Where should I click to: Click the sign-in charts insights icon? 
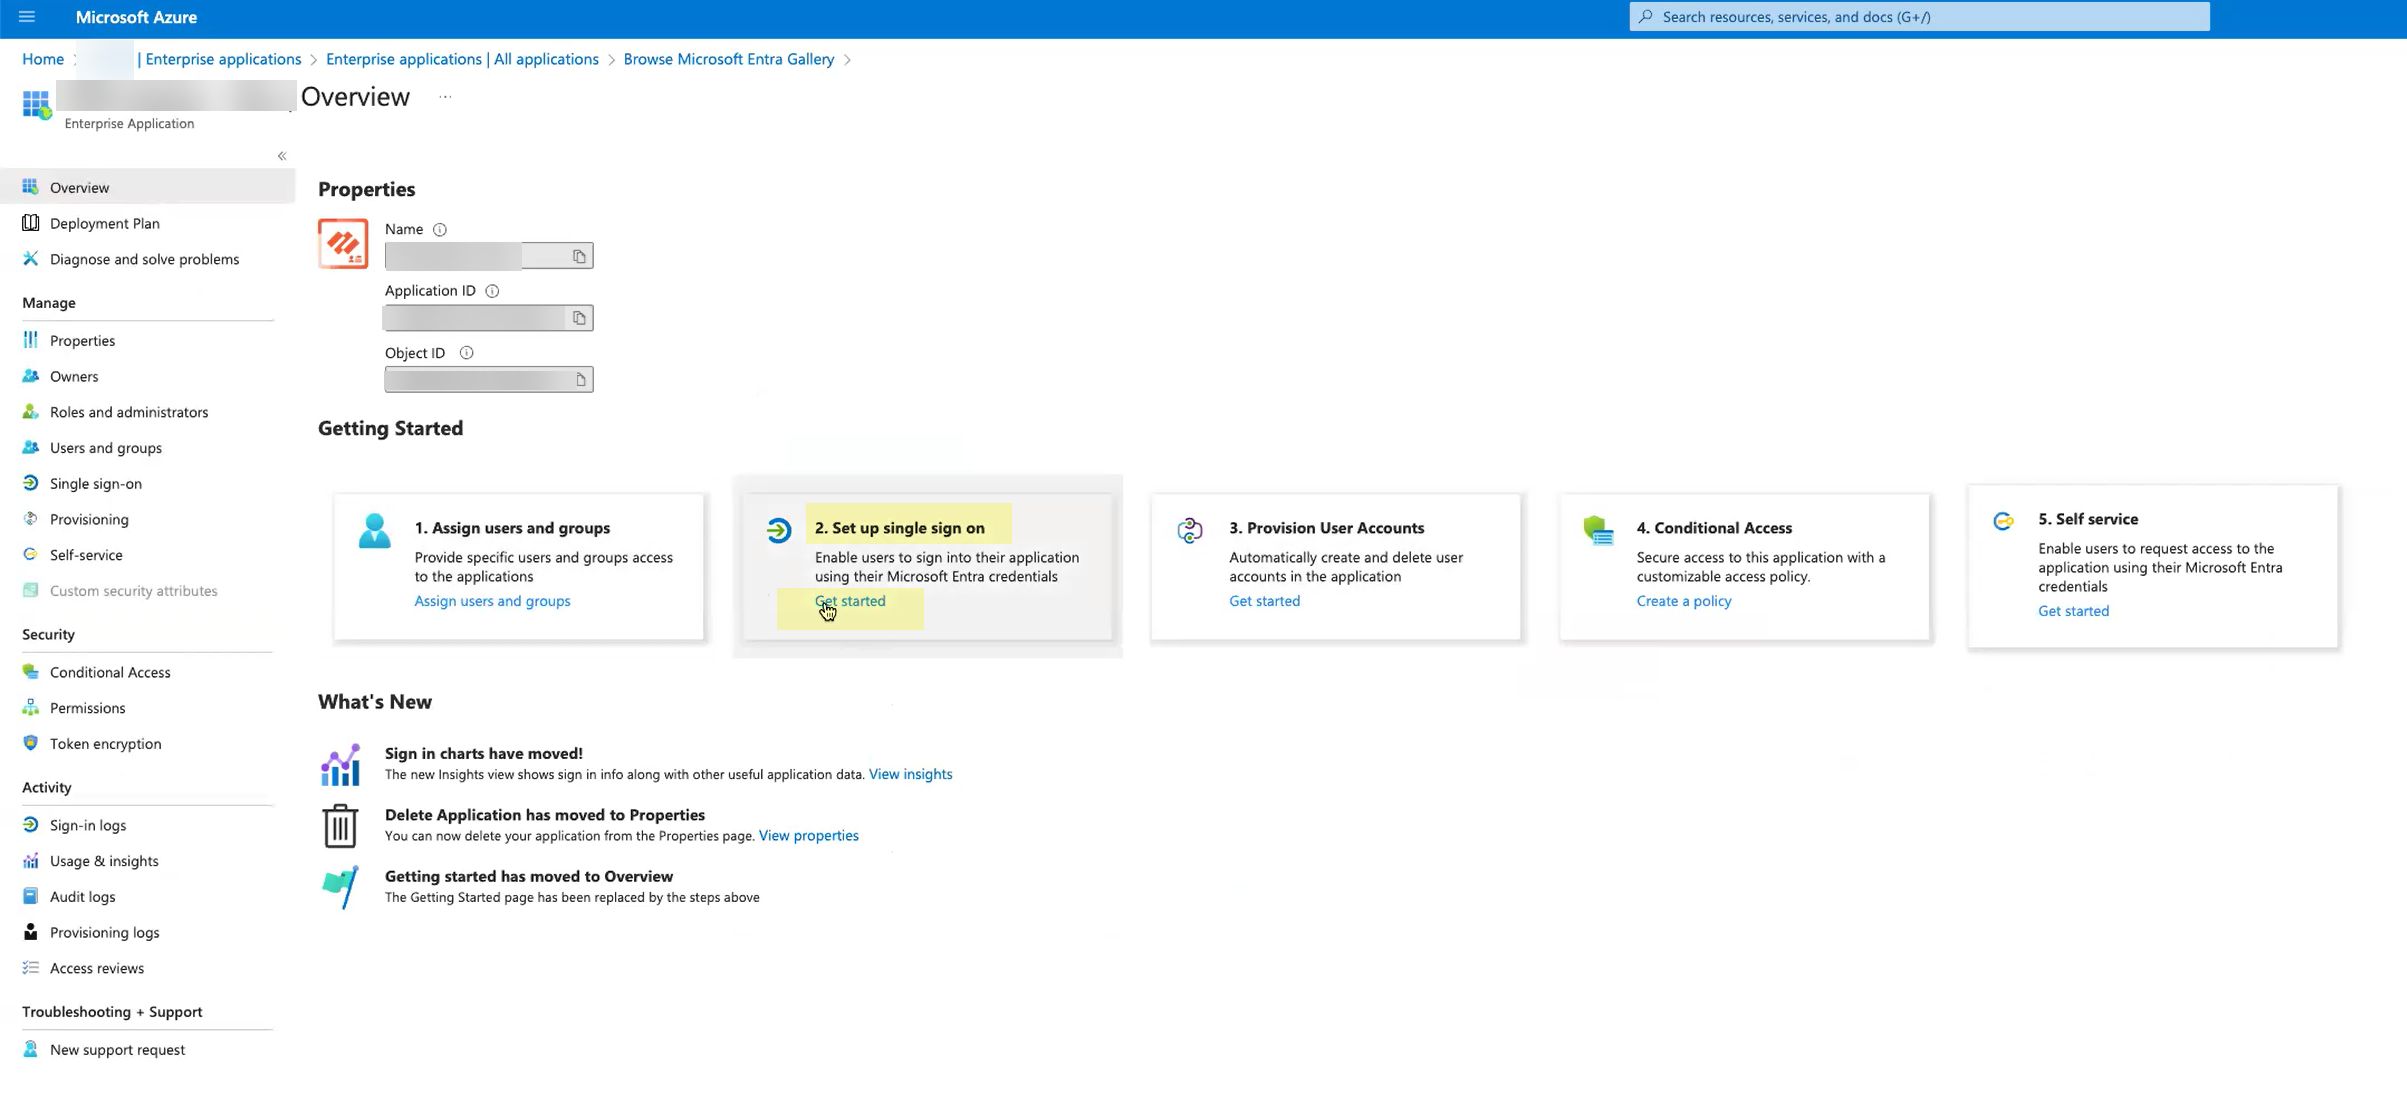340,765
